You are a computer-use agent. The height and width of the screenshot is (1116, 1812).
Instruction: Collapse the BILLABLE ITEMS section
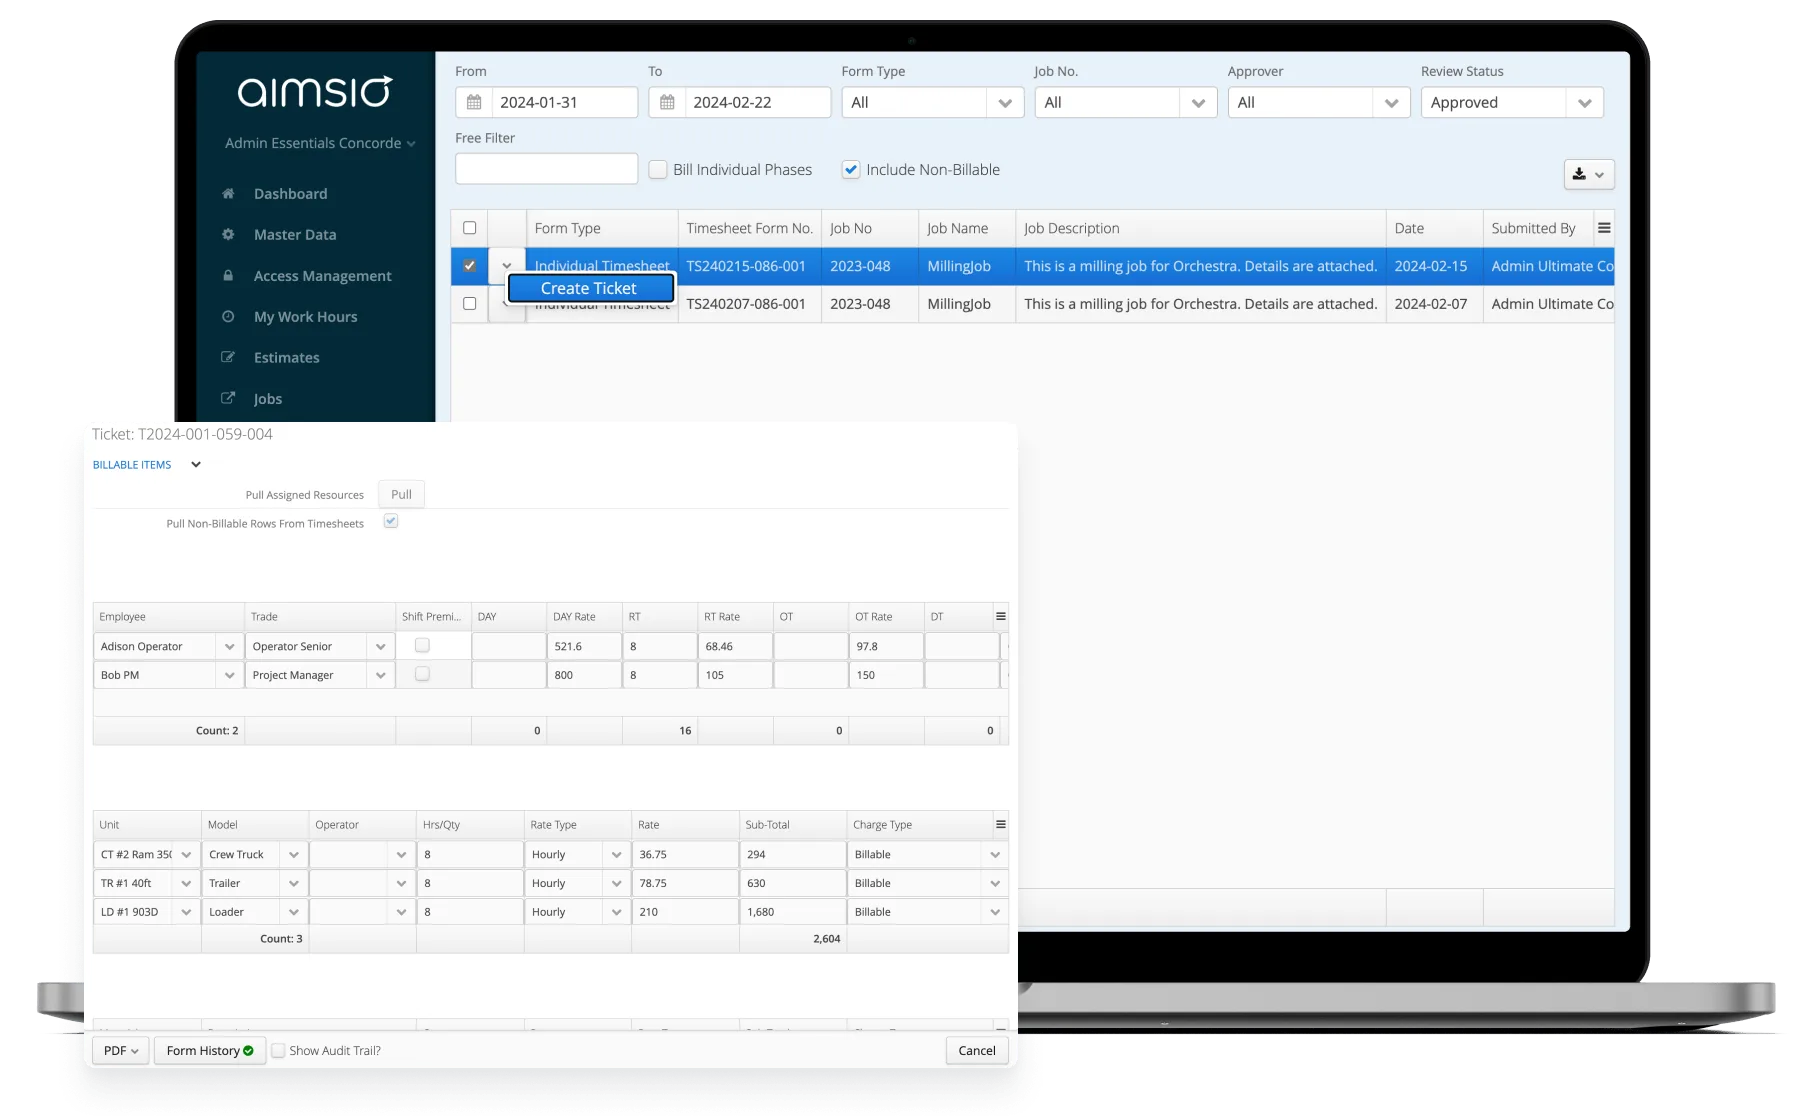[196, 464]
